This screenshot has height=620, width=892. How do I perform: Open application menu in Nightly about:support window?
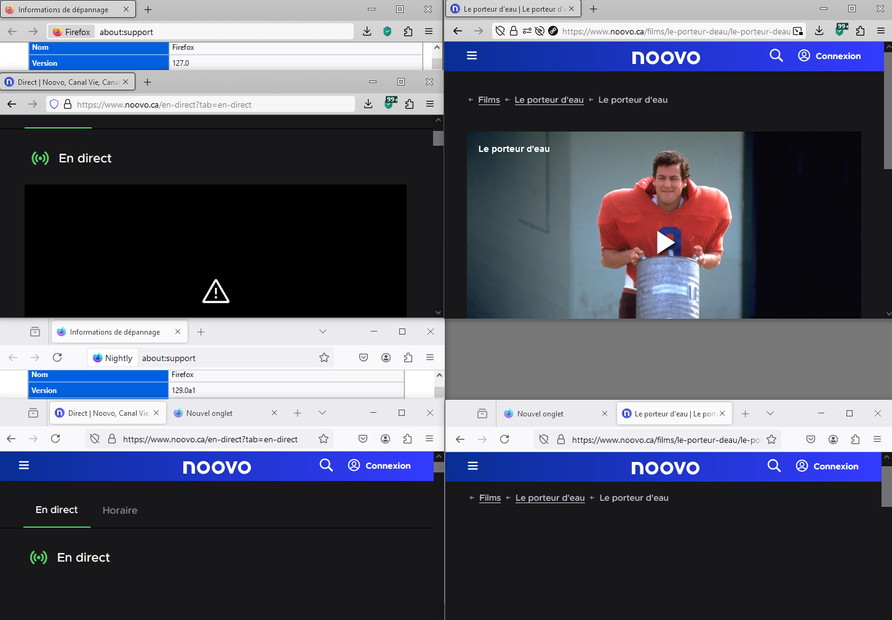click(430, 357)
